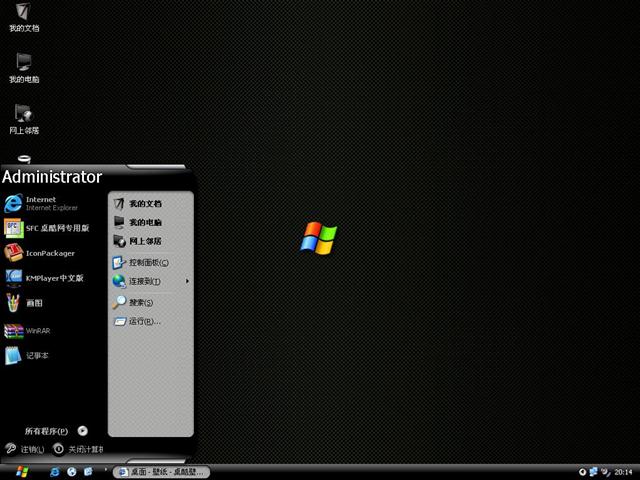640x480 pixels.
Task: Select 网上邻居 desktop icon
Action: click(x=24, y=119)
